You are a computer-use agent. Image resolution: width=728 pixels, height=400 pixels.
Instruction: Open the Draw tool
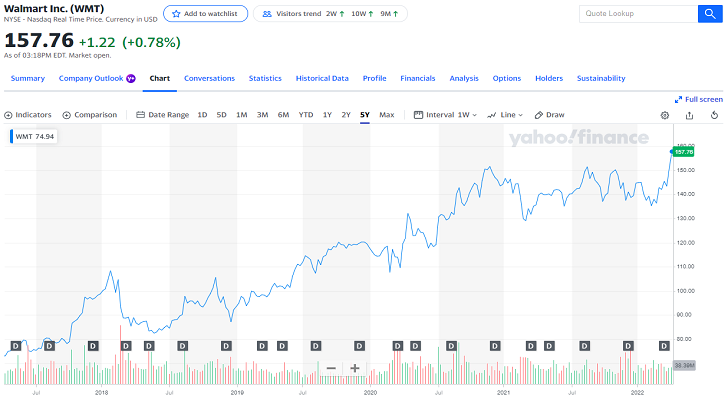[550, 115]
